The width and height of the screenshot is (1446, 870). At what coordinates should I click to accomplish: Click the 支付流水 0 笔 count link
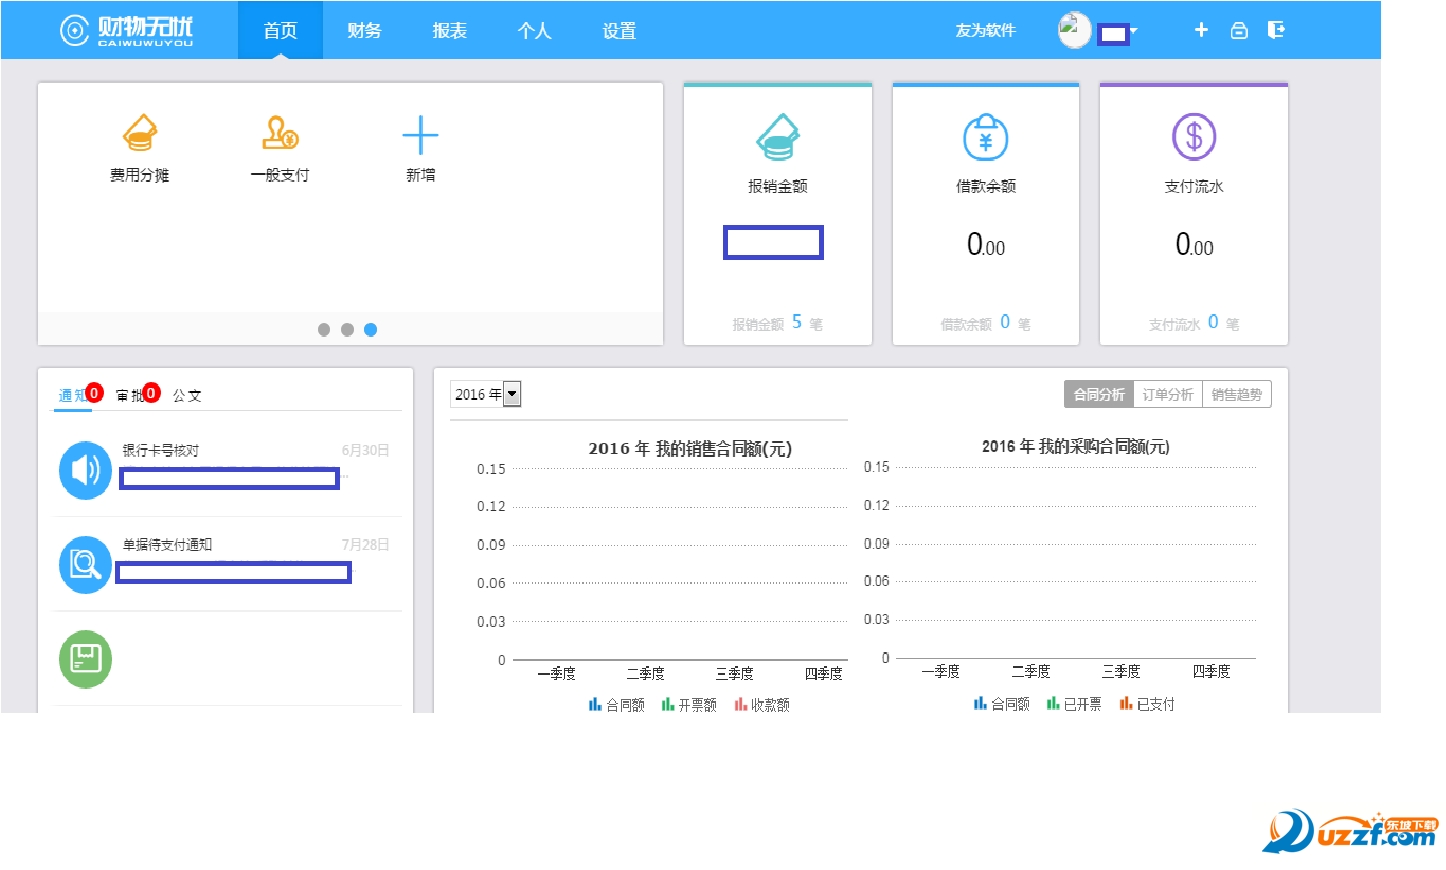[x=1194, y=323]
